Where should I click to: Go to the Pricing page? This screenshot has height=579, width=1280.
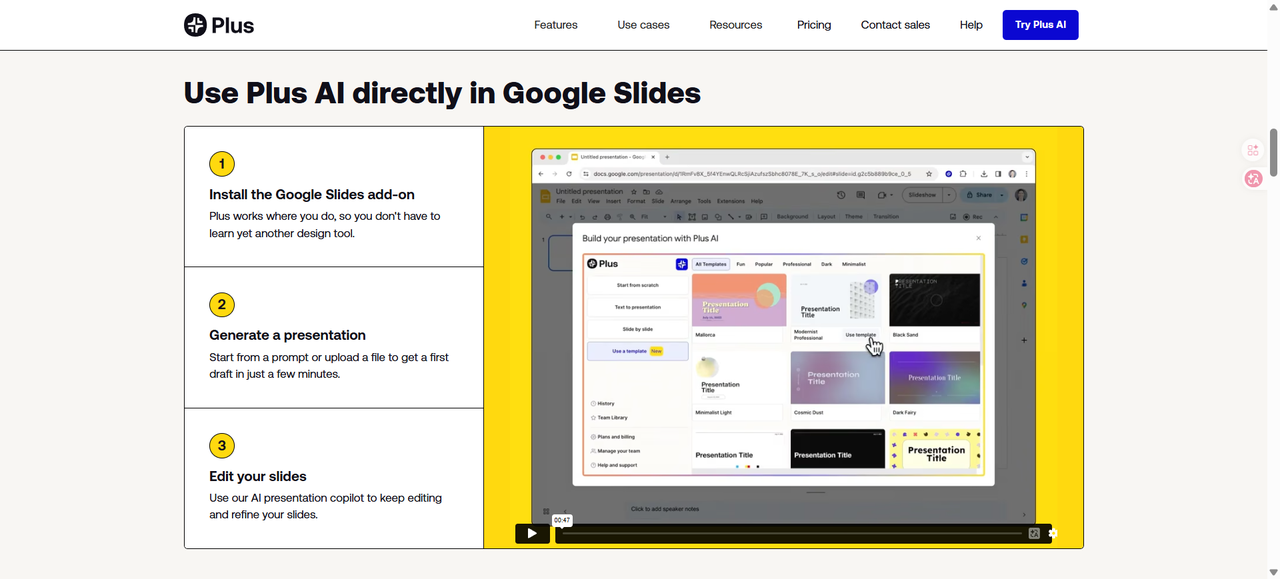[814, 25]
